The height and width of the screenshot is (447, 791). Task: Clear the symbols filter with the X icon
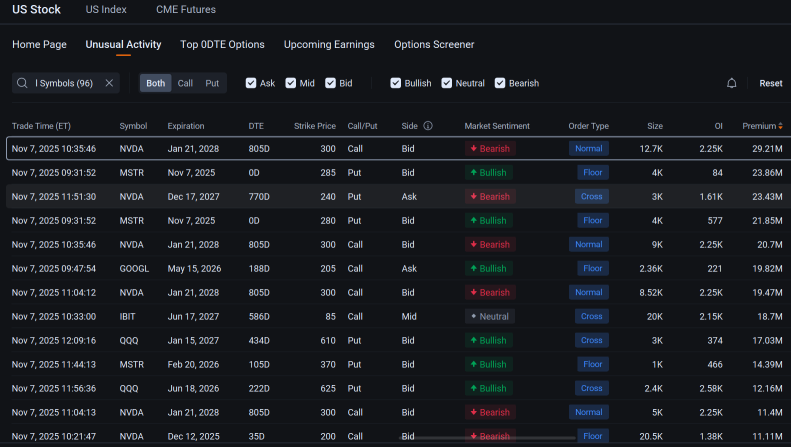109,83
